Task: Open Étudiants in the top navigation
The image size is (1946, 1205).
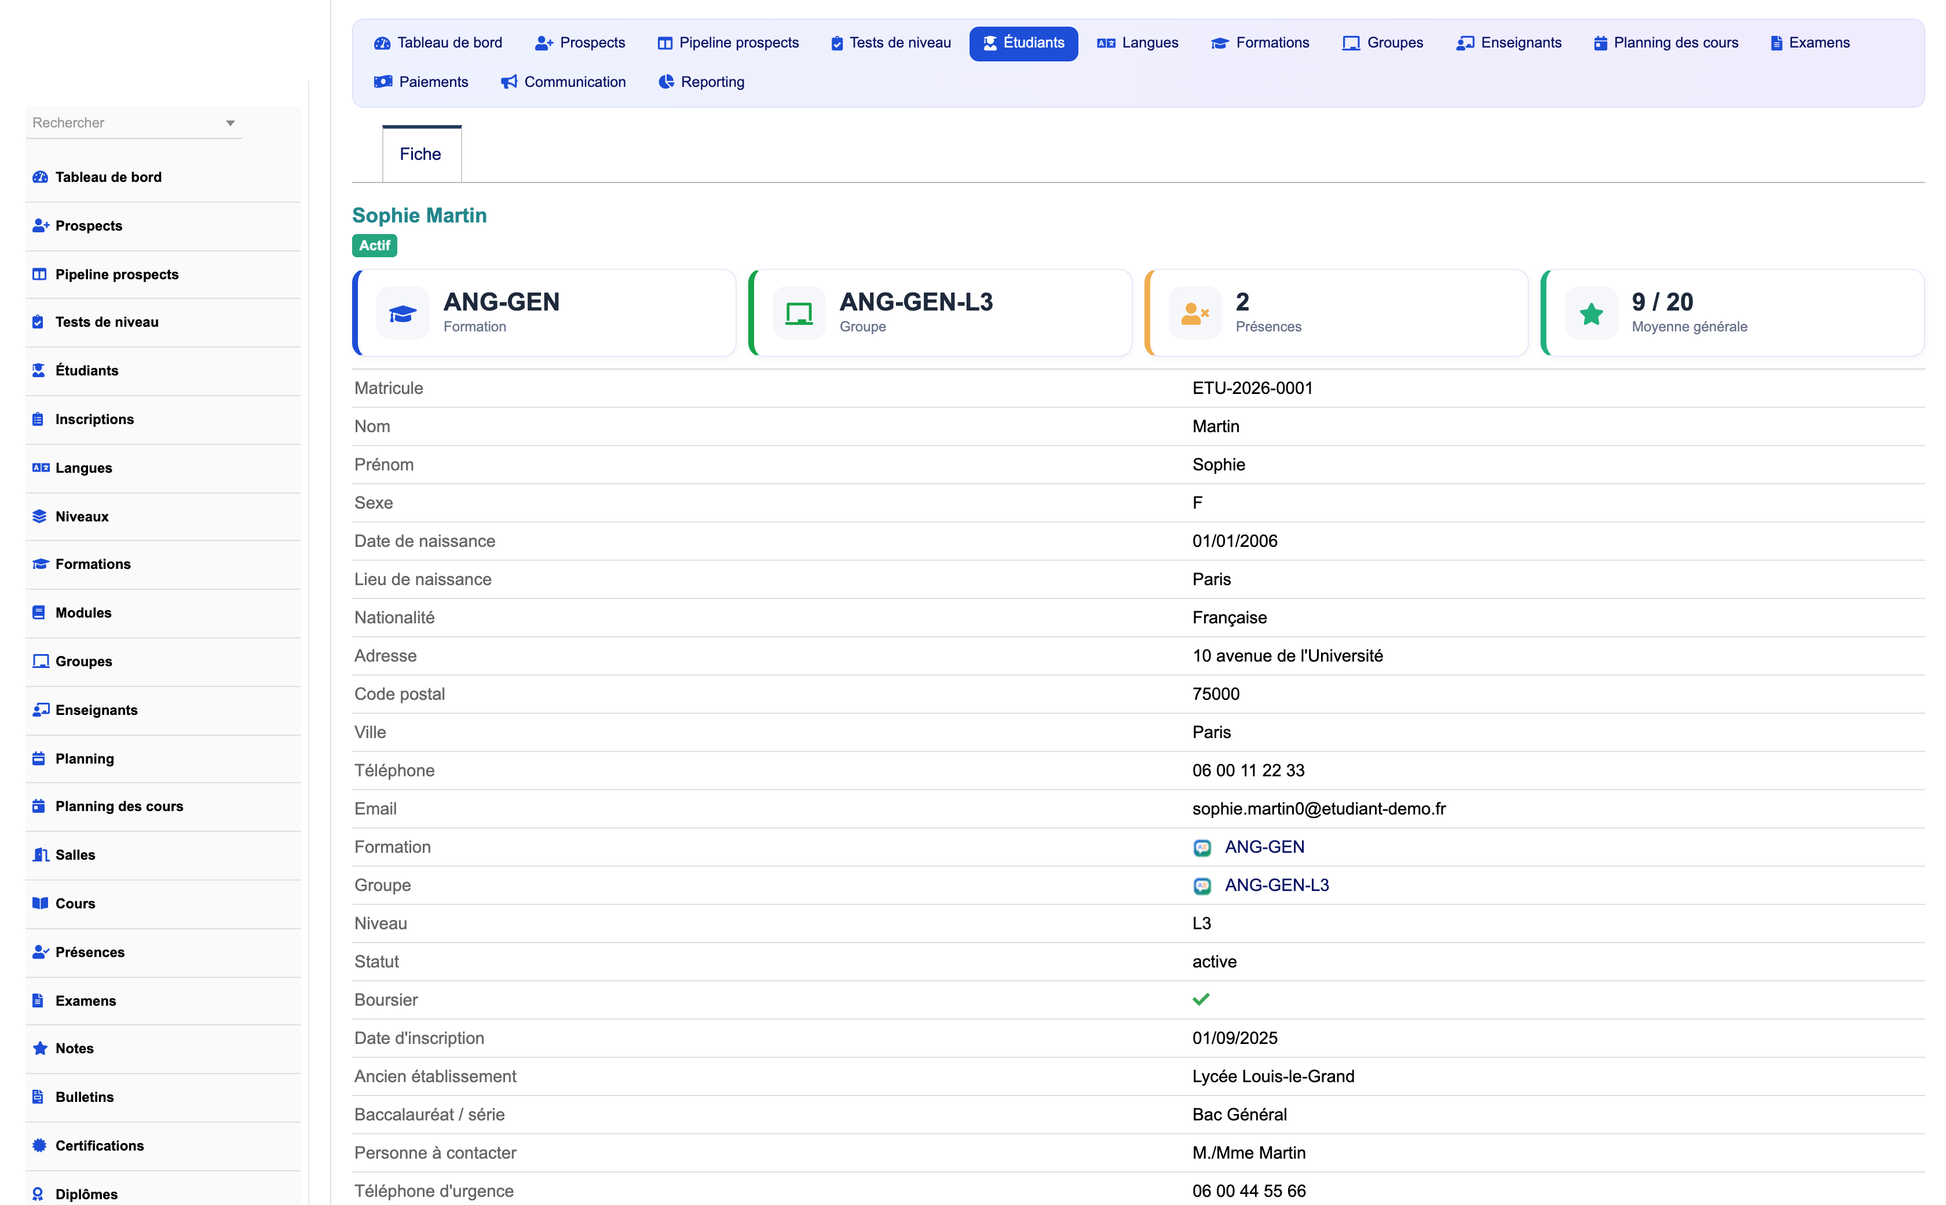Action: (1023, 43)
